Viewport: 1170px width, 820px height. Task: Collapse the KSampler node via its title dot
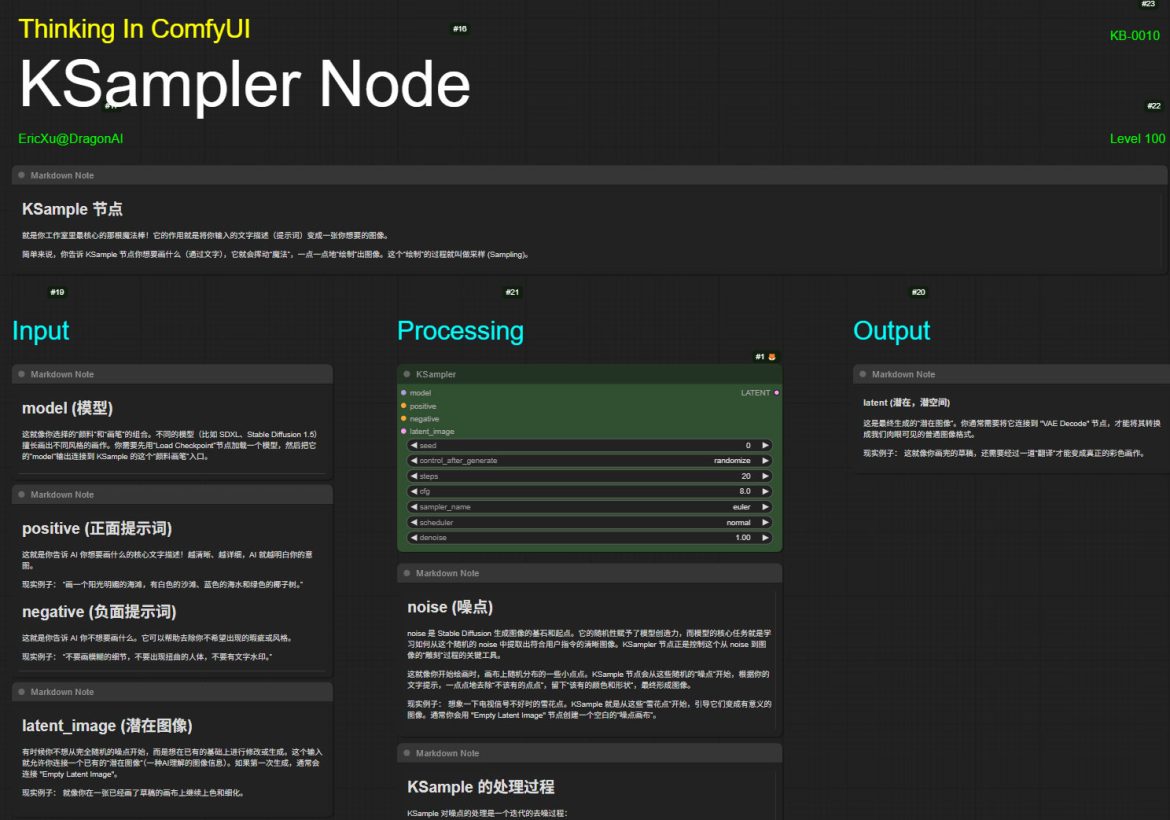pos(407,374)
